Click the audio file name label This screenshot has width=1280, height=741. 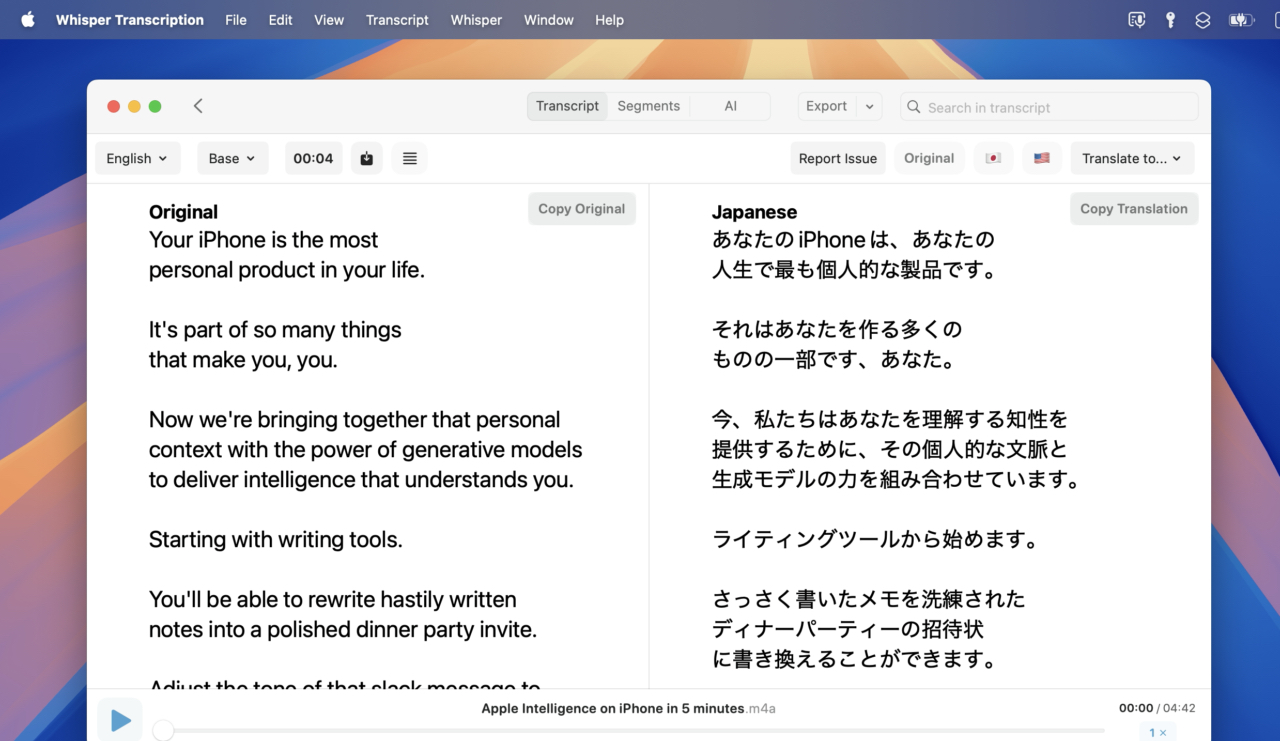point(628,708)
